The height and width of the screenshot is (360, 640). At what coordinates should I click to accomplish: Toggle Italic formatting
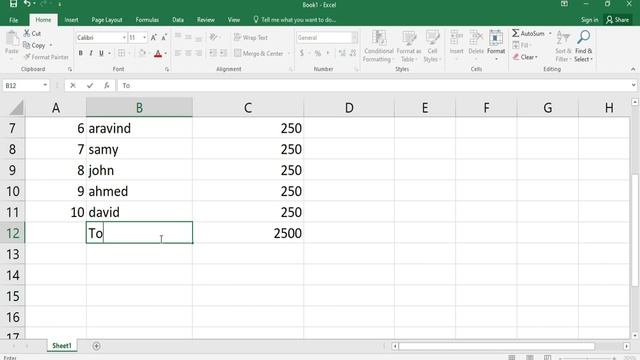point(91,53)
